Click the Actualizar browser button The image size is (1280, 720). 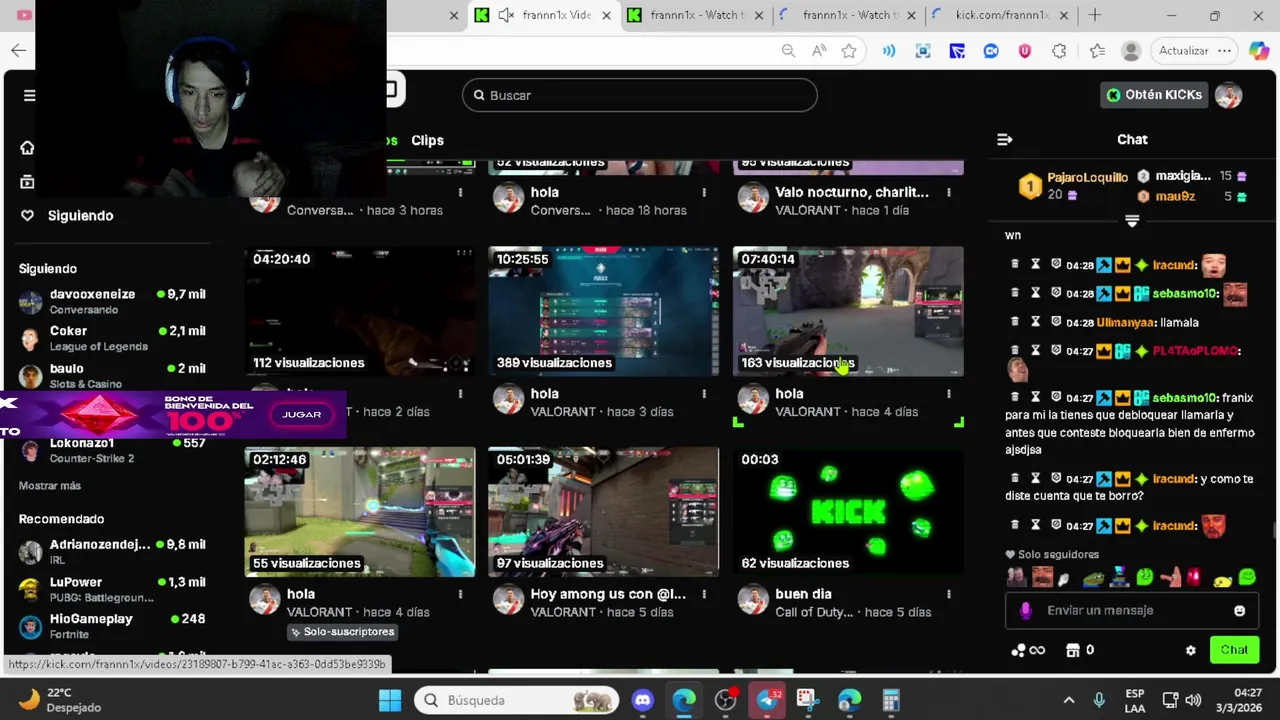(x=1184, y=51)
